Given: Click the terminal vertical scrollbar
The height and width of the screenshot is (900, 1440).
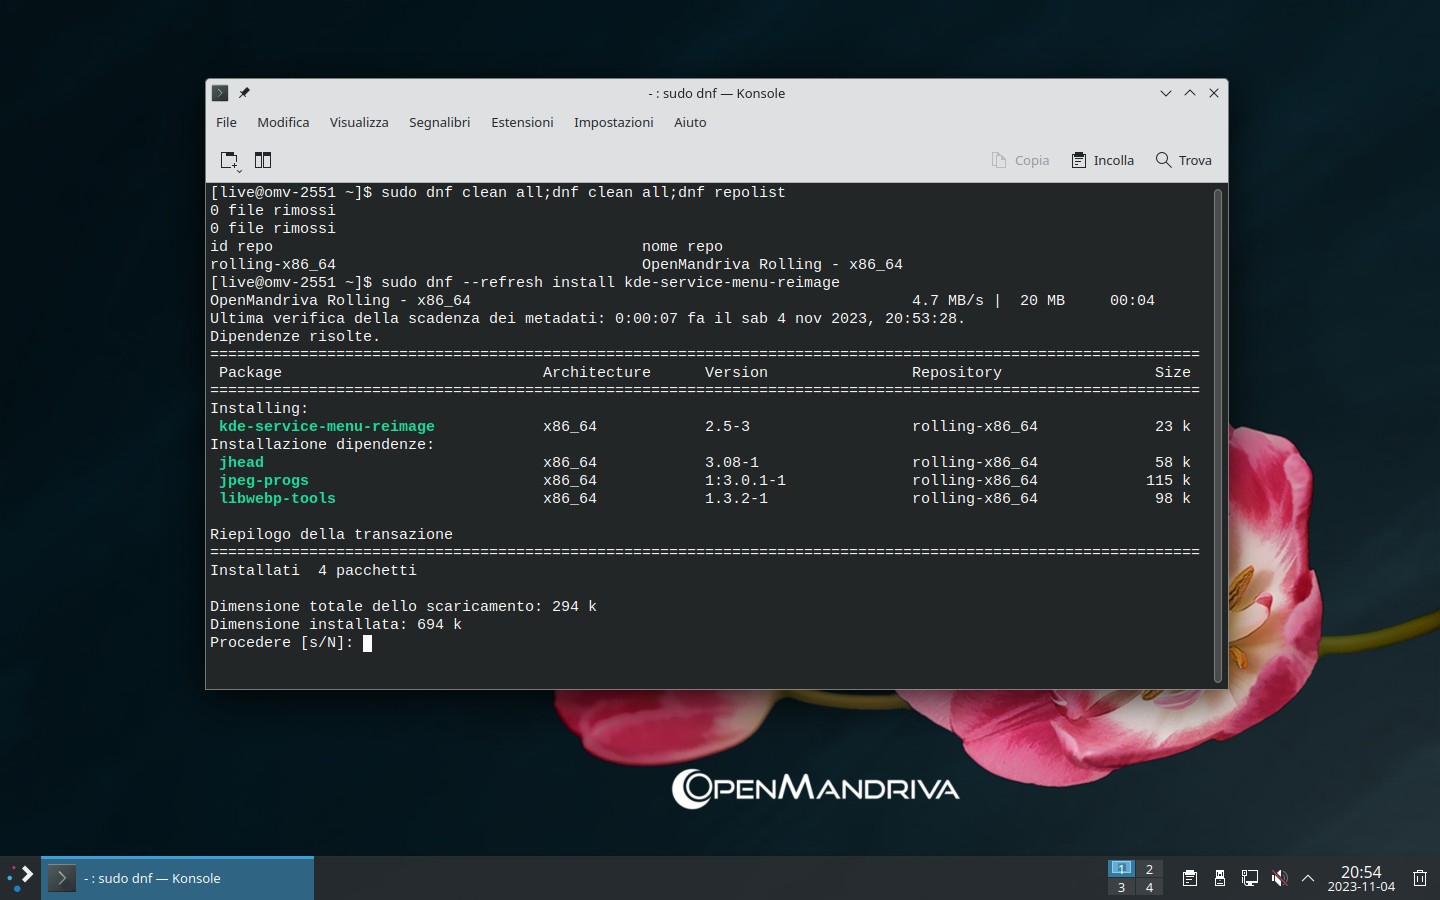Looking at the screenshot, I should point(1218,435).
